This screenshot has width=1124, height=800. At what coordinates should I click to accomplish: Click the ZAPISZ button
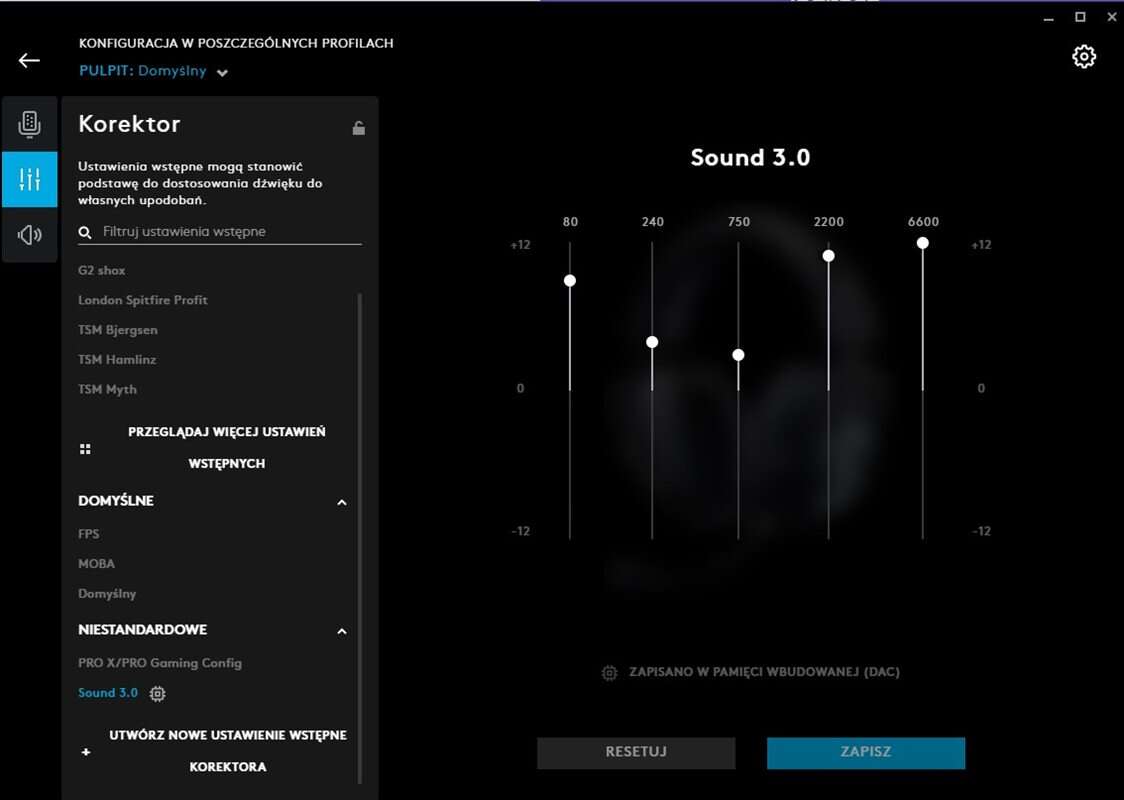[x=865, y=752]
